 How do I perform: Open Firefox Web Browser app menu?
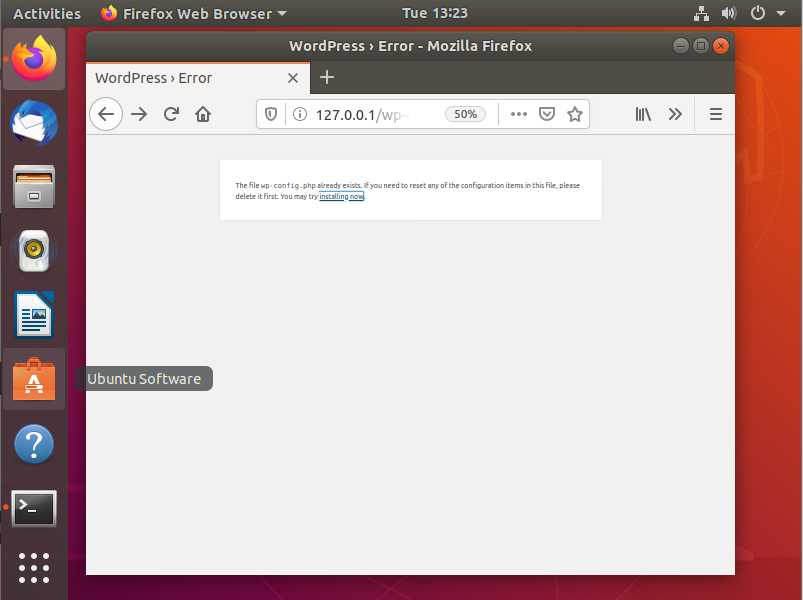[194, 13]
